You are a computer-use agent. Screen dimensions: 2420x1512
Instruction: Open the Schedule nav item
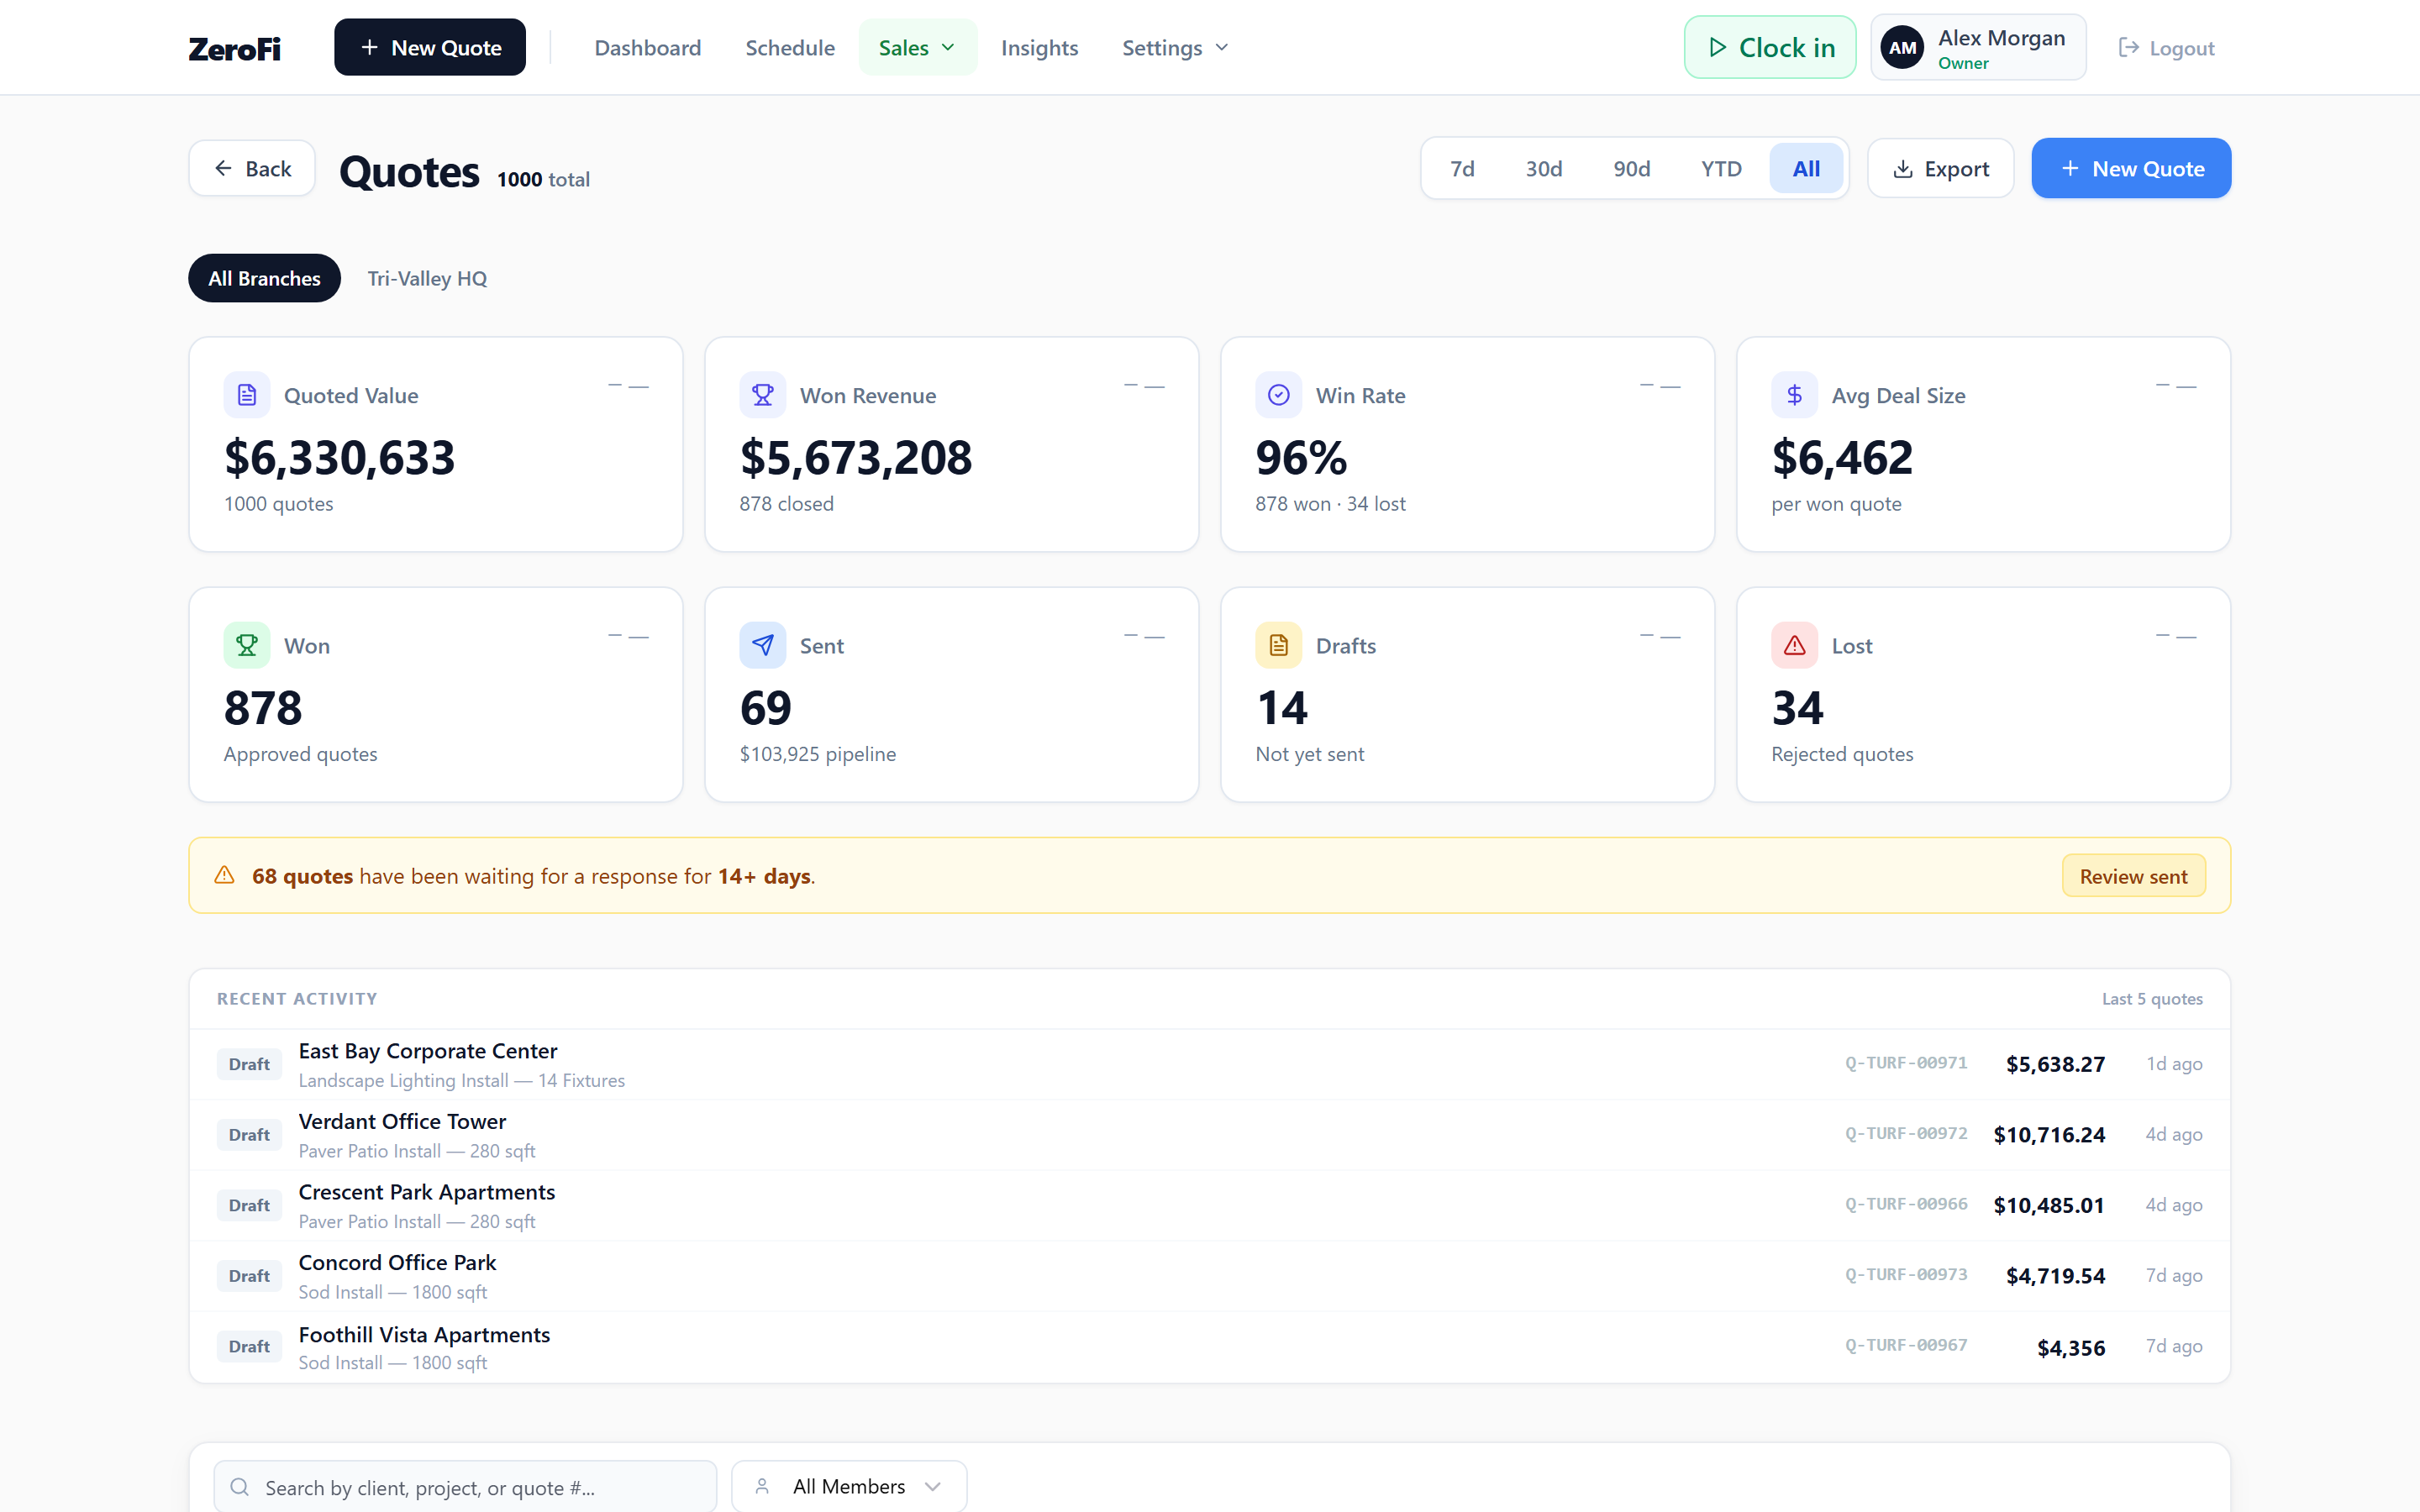[x=790, y=48]
